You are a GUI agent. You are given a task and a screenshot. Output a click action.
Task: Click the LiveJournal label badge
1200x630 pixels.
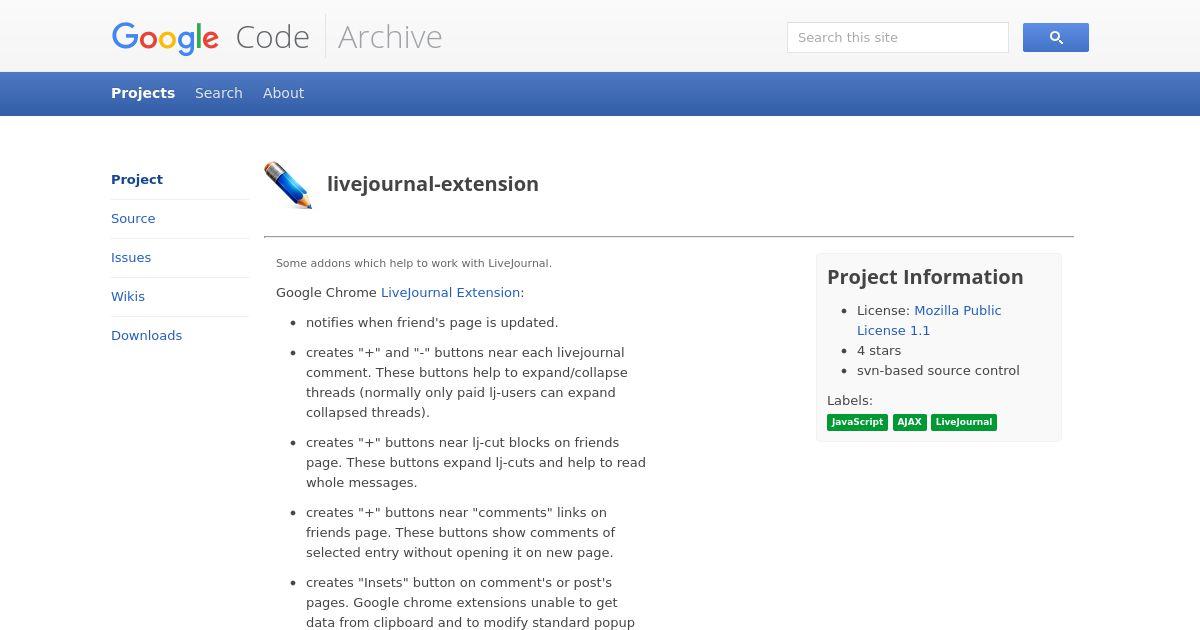(964, 422)
